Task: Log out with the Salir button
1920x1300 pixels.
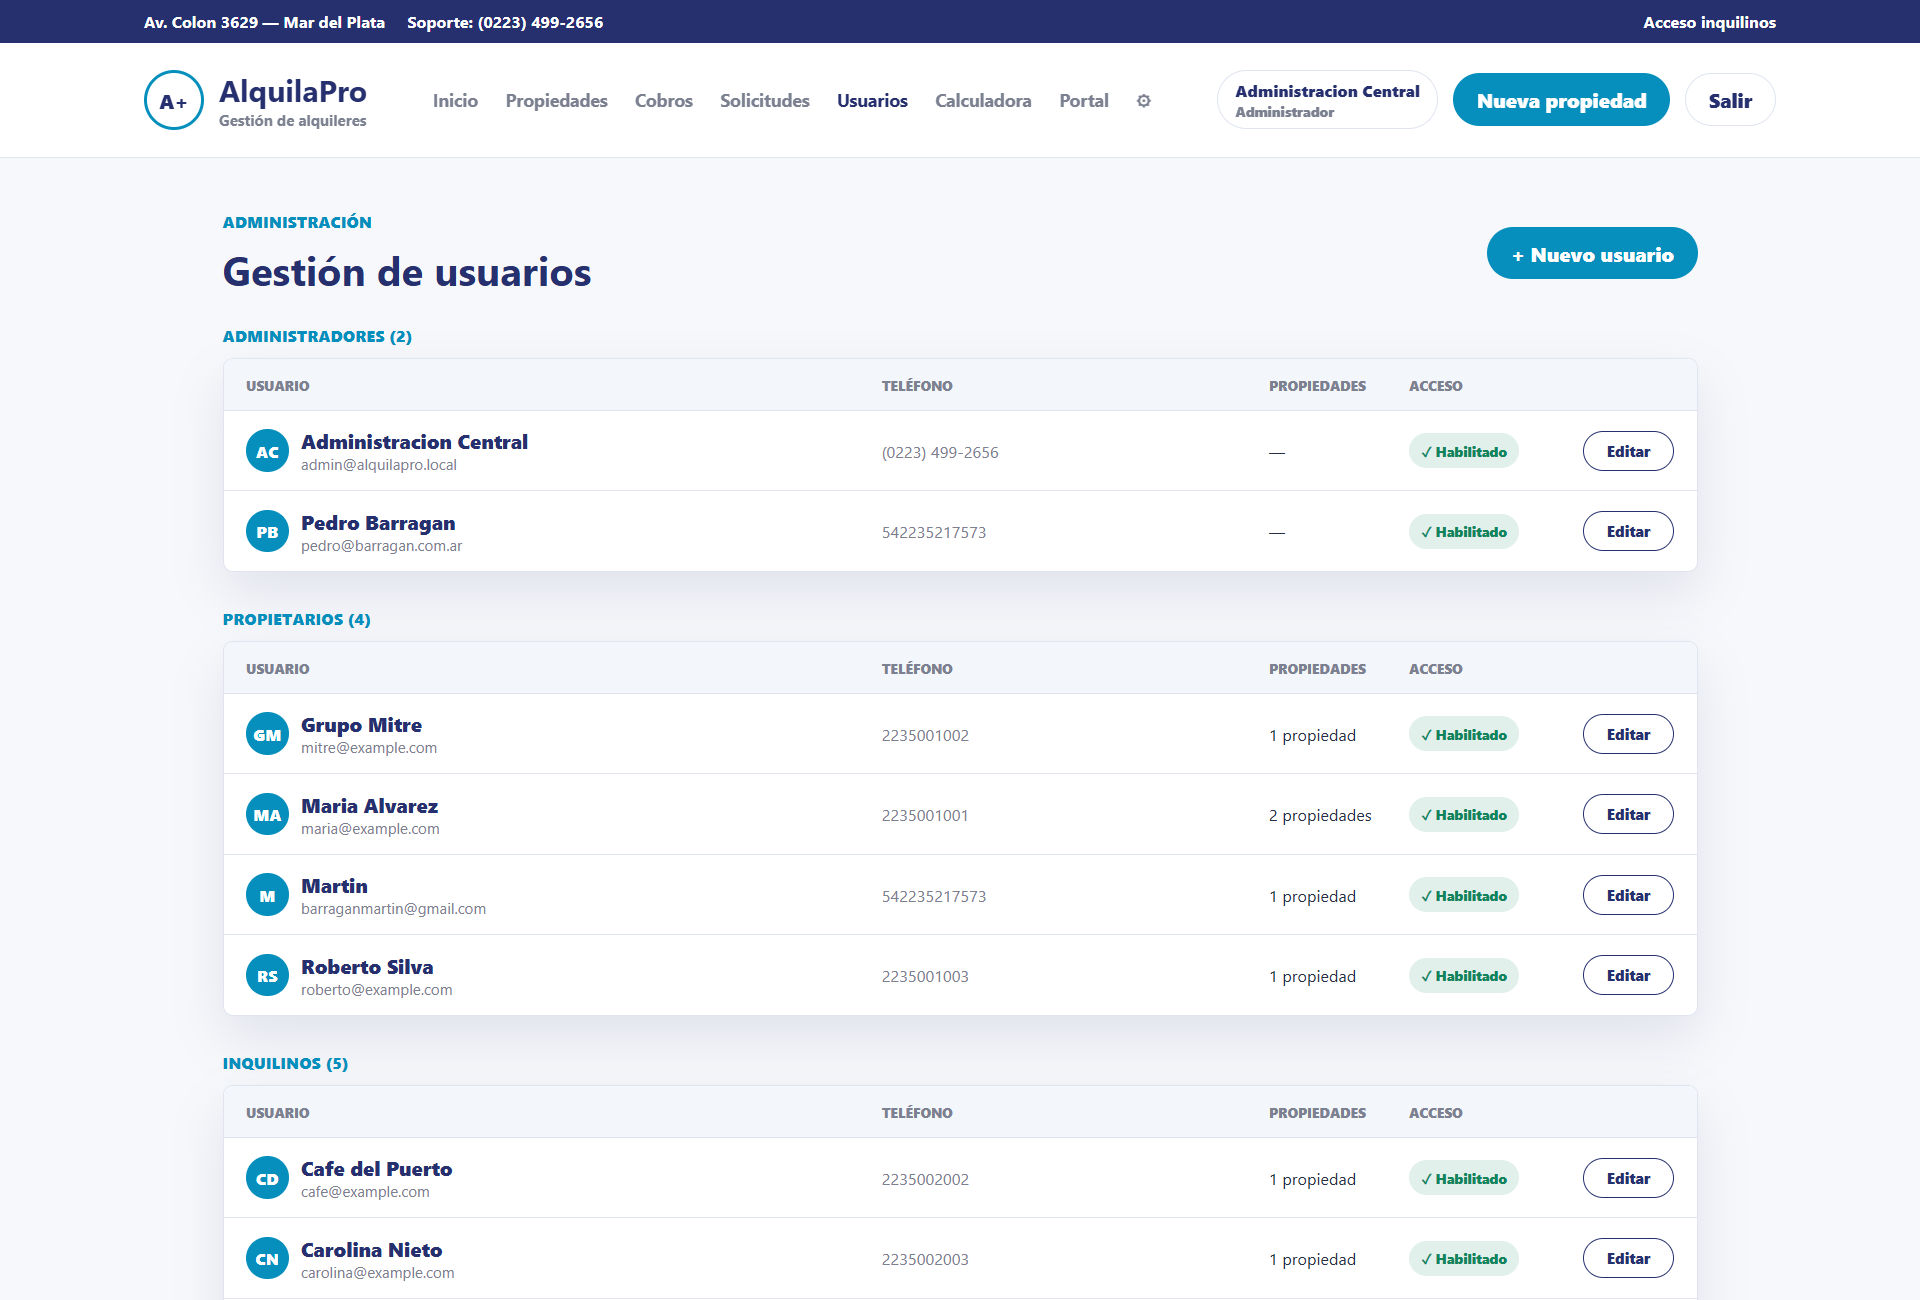Action: click(x=1730, y=100)
